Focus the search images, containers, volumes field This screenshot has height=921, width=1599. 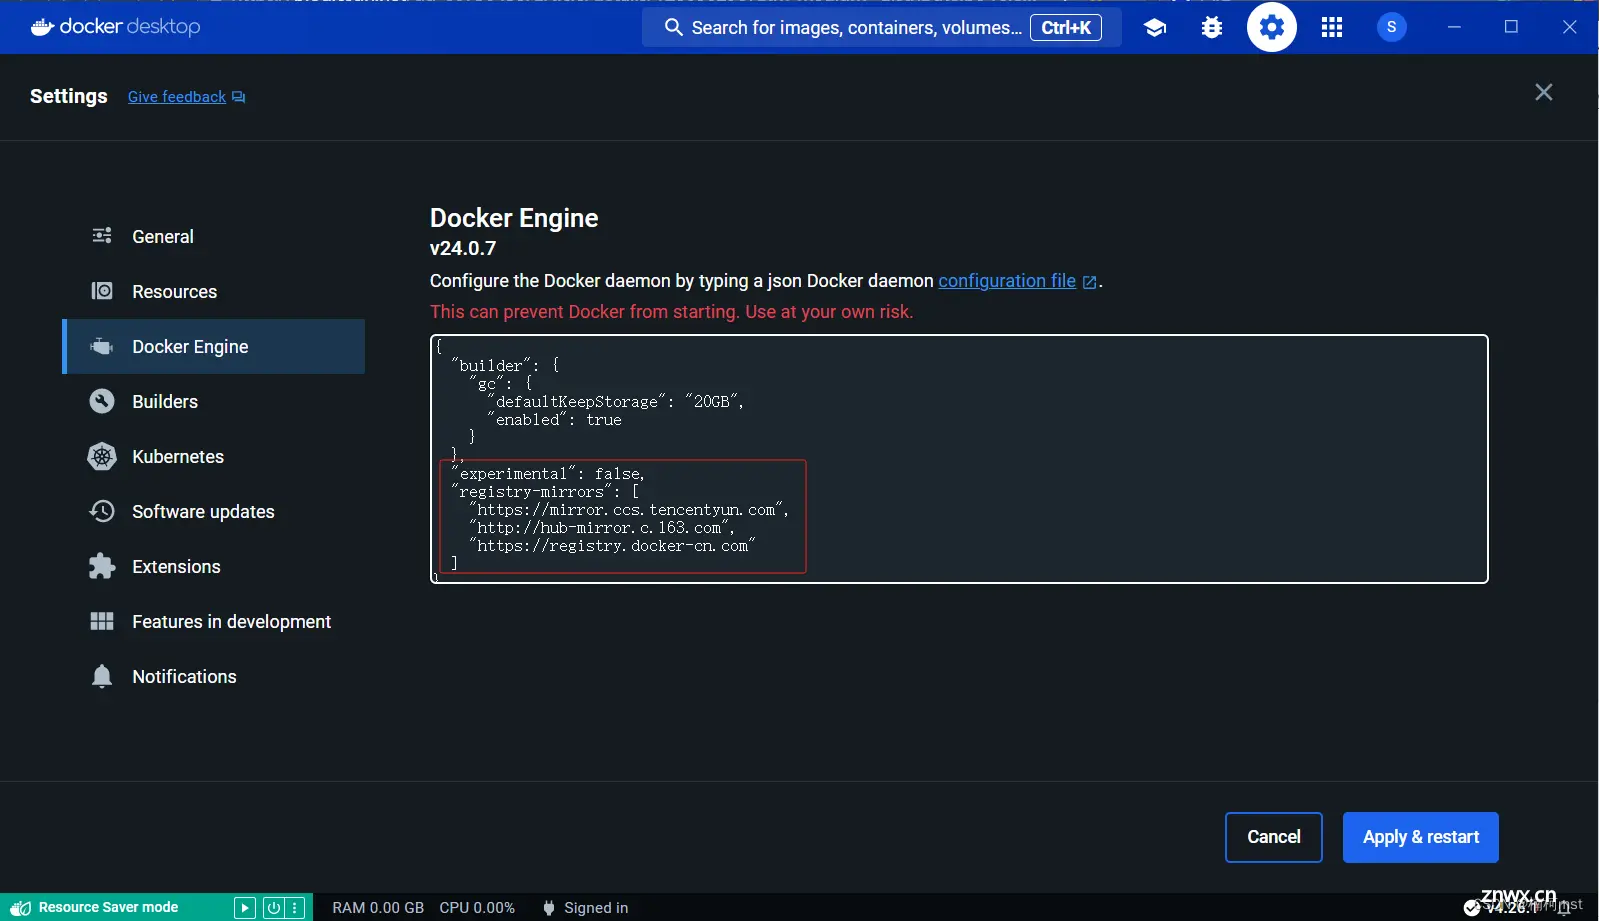881,28
